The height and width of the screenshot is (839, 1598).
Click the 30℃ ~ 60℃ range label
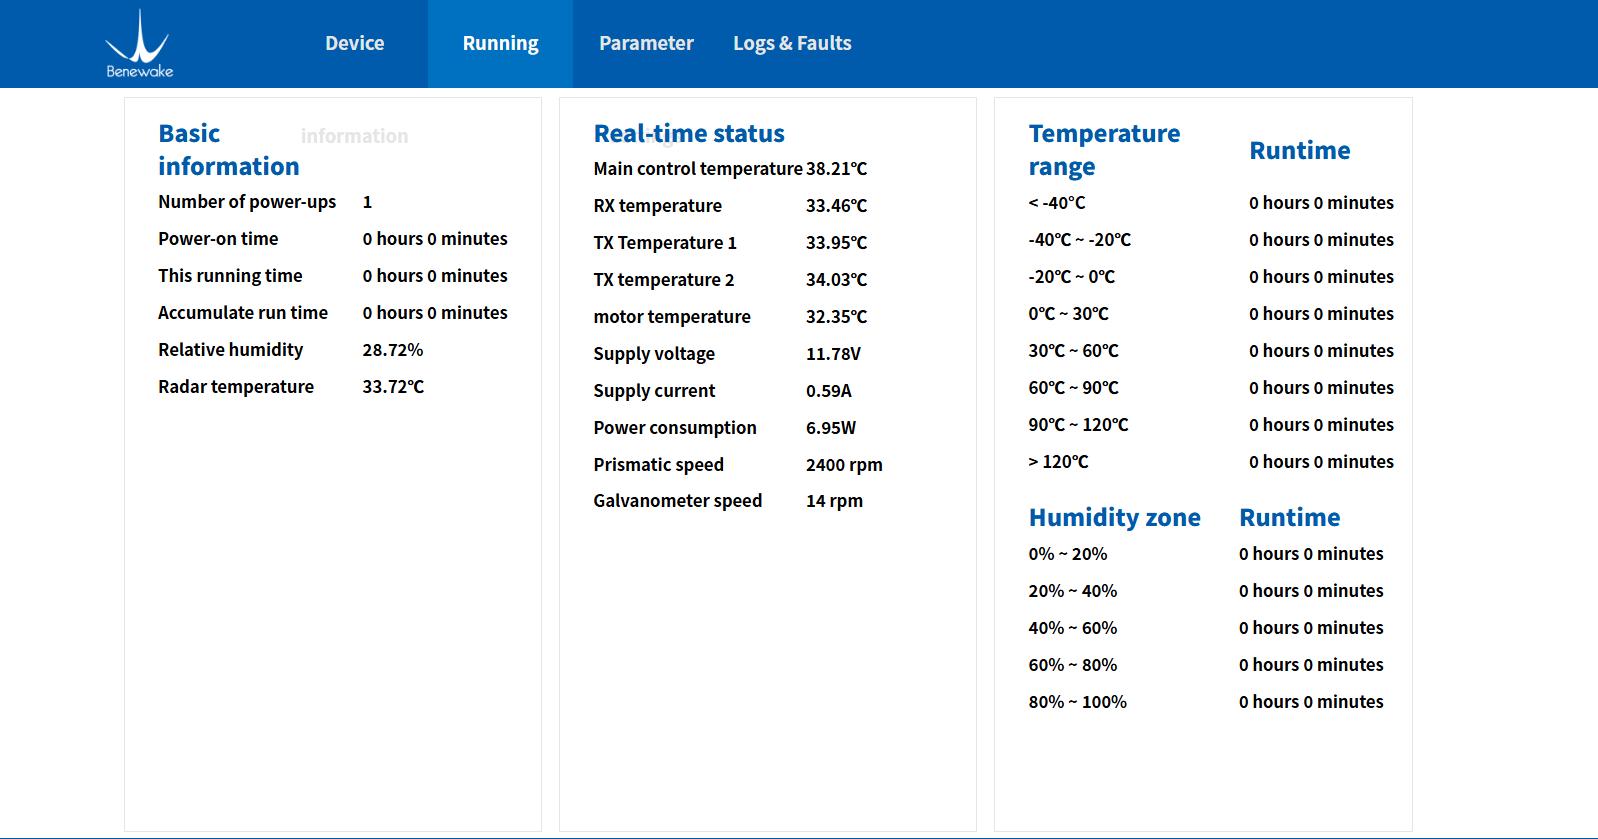1073,351
